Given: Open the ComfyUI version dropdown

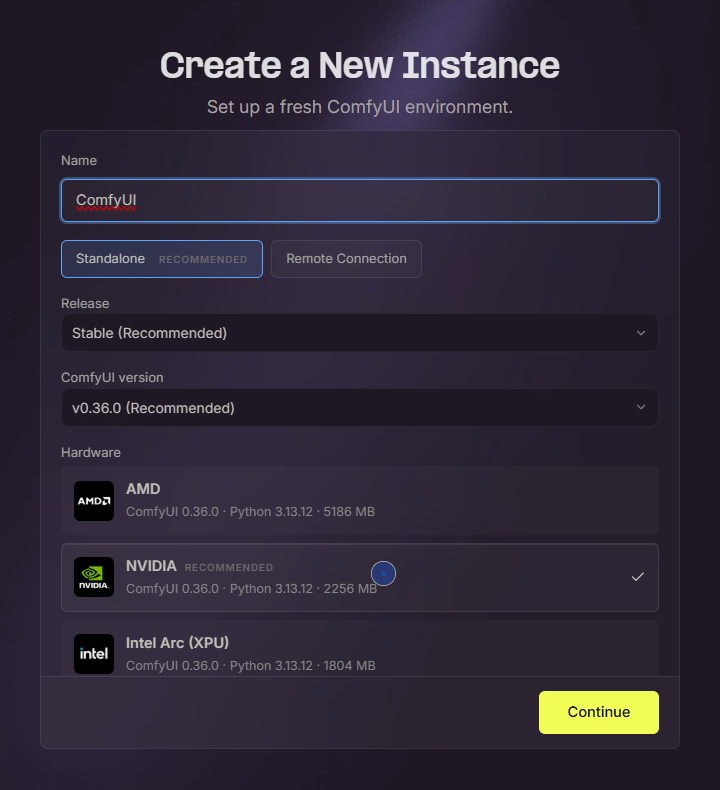Looking at the screenshot, I should (360, 408).
